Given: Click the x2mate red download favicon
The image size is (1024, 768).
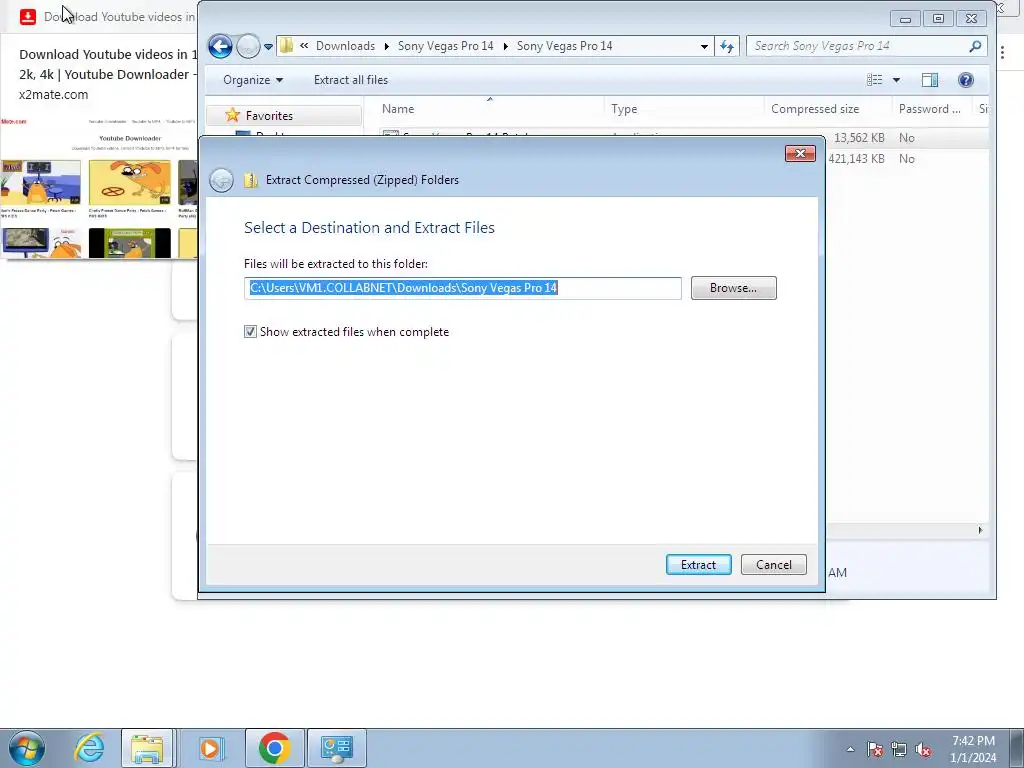Looking at the screenshot, I should tap(27, 16).
